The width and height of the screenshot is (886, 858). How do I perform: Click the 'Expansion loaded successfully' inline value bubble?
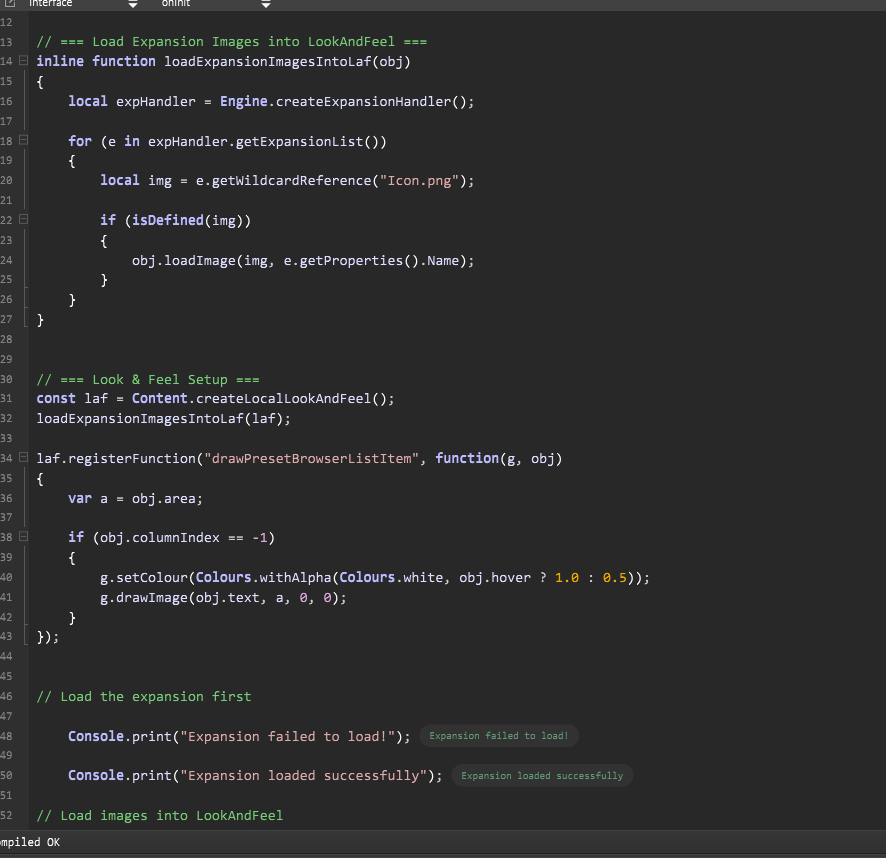[541, 776]
